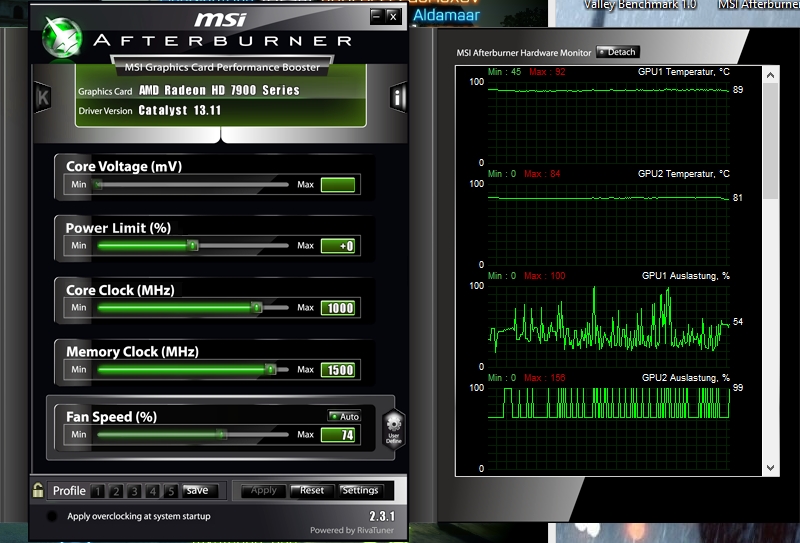
Task: Click the Power Limit slider handle
Action: 192,245
